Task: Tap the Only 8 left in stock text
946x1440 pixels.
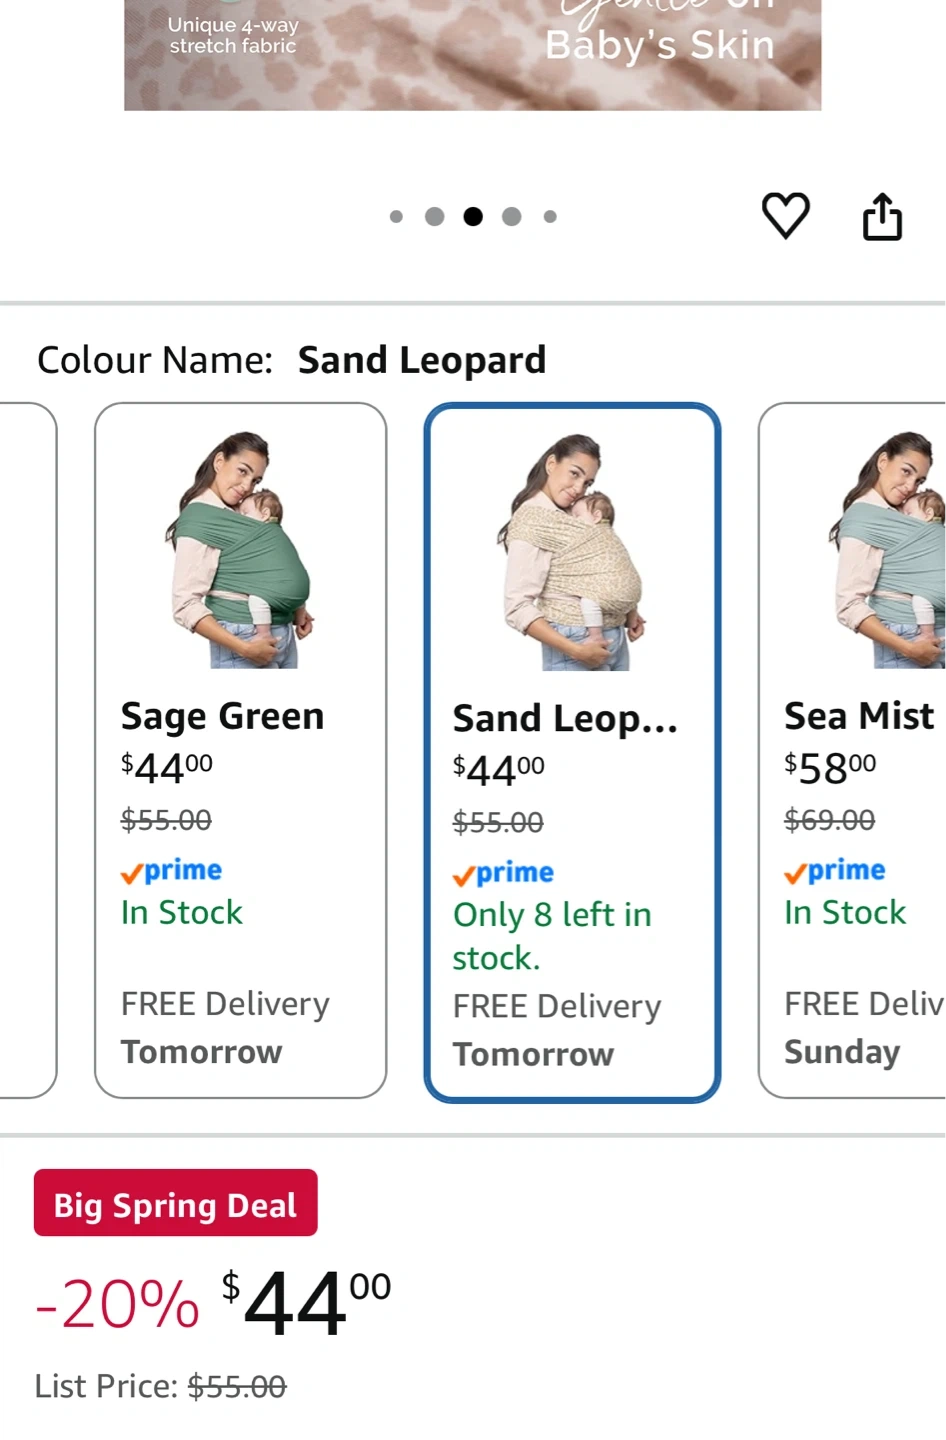Action: click(551, 936)
